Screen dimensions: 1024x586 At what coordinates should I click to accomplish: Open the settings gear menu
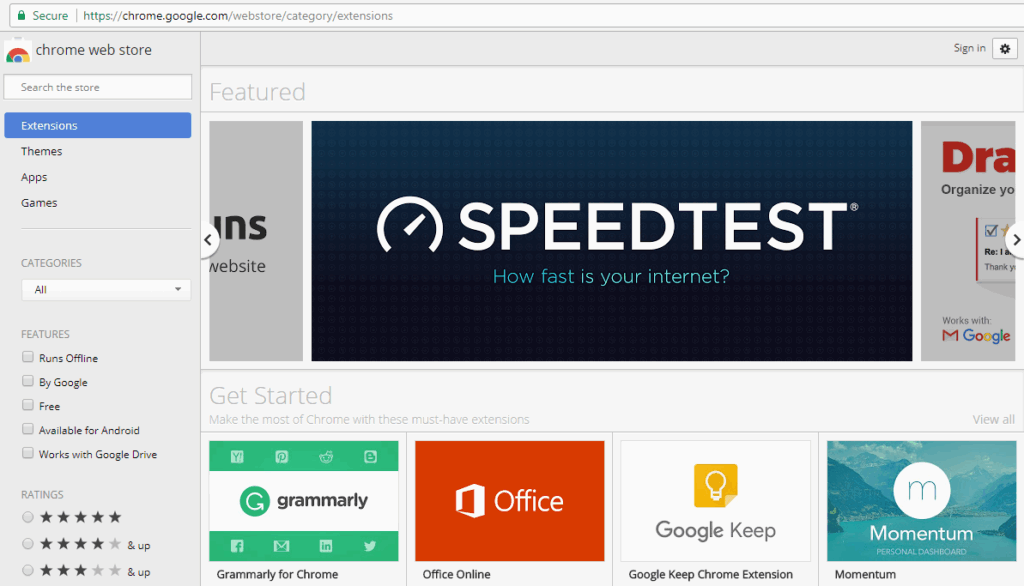[x=1004, y=48]
